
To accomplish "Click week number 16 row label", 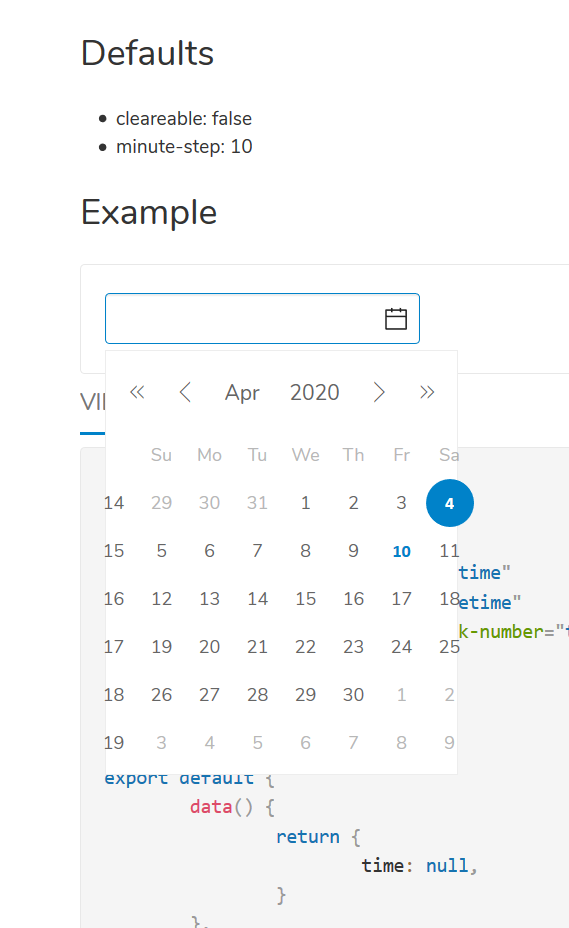I will (x=114, y=599).
